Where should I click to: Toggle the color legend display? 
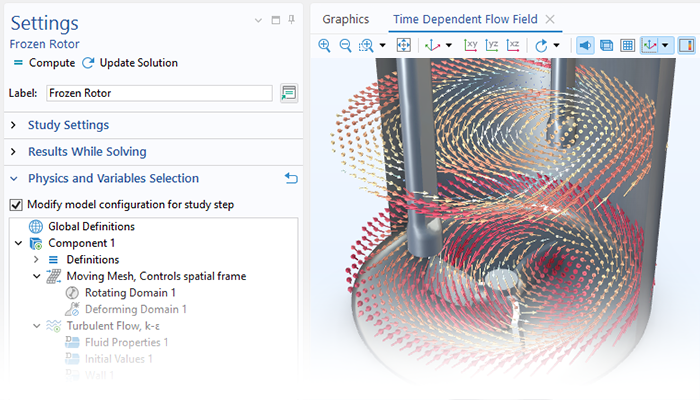687,45
